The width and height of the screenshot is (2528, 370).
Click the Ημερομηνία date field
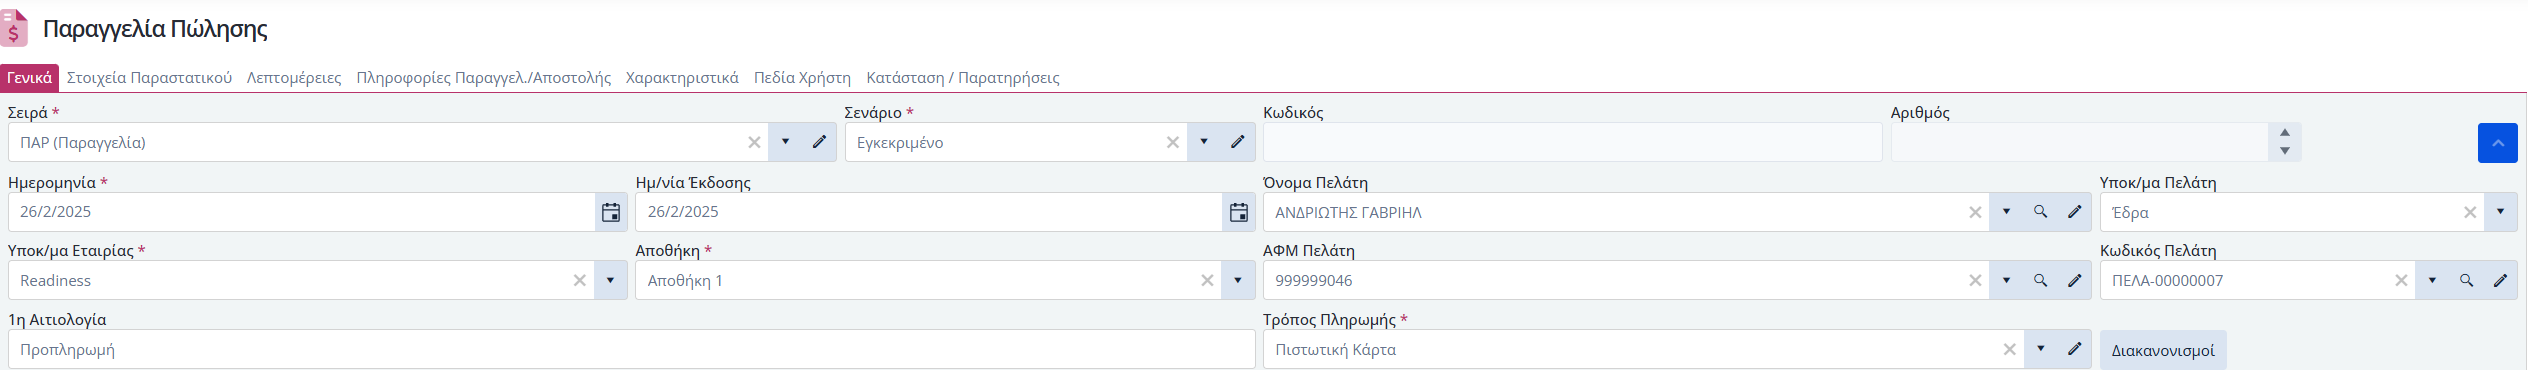click(x=301, y=212)
